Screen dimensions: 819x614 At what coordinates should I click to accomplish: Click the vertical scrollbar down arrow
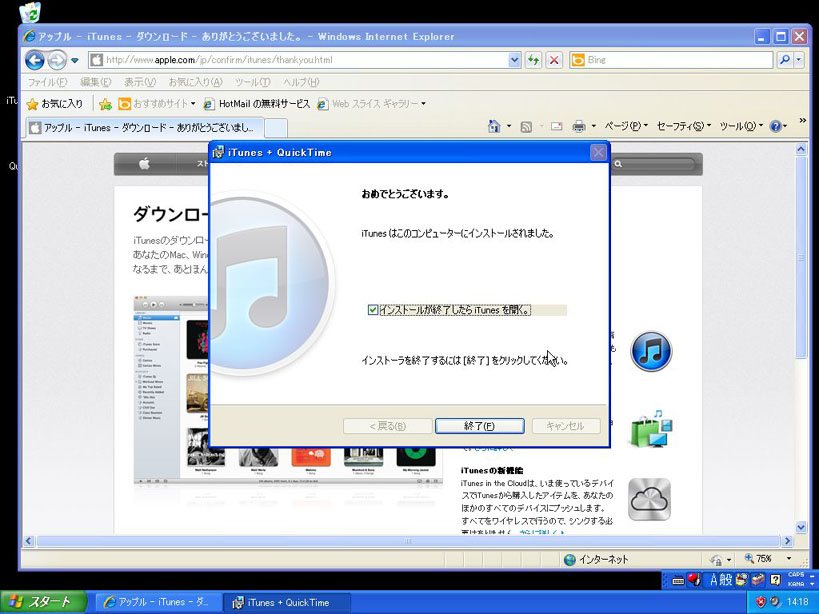[x=801, y=527]
